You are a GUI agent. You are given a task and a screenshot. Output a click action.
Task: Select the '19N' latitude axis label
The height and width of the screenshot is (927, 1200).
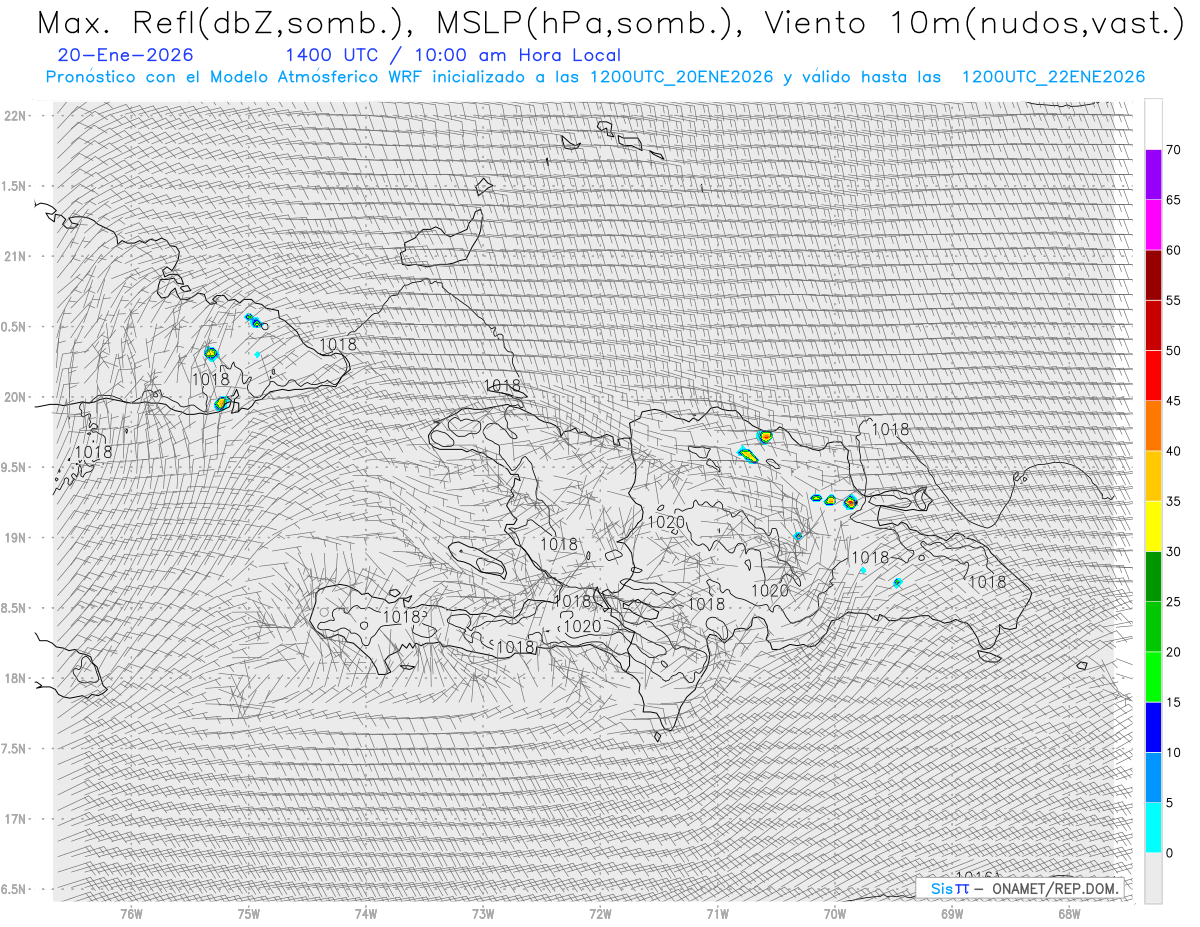[x=15, y=538]
